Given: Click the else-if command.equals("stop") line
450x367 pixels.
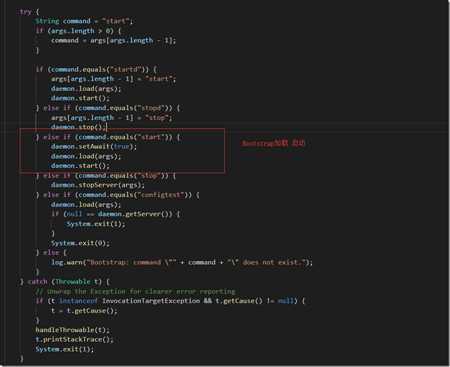Looking at the screenshot, I should tap(106, 176).
